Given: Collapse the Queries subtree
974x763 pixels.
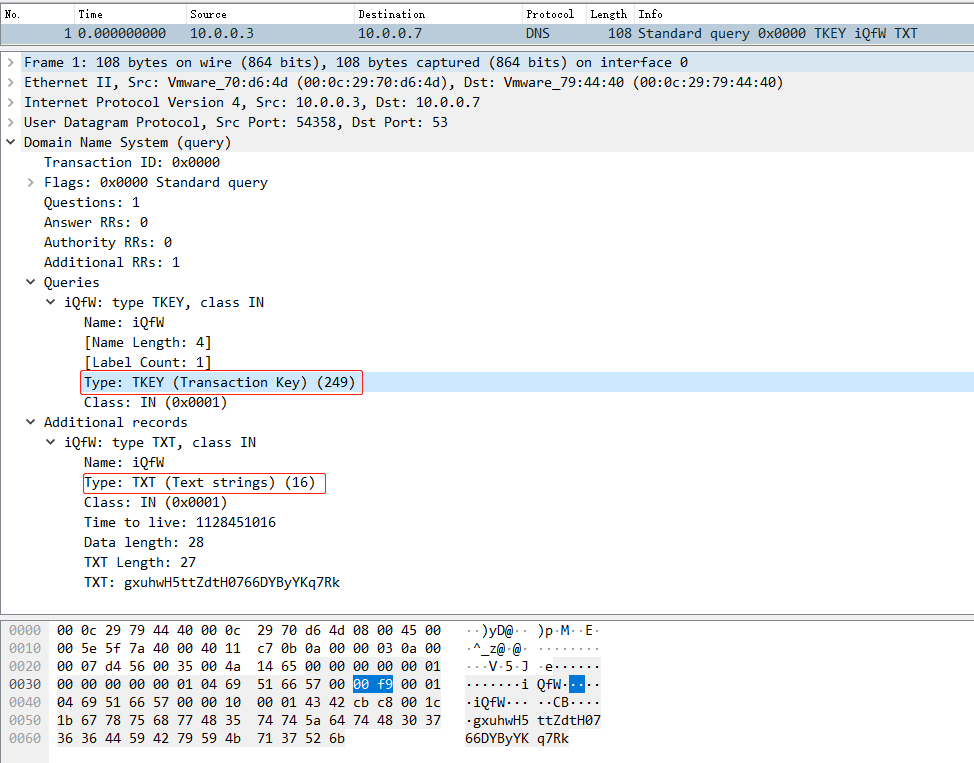Looking at the screenshot, I should (x=29, y=282).
